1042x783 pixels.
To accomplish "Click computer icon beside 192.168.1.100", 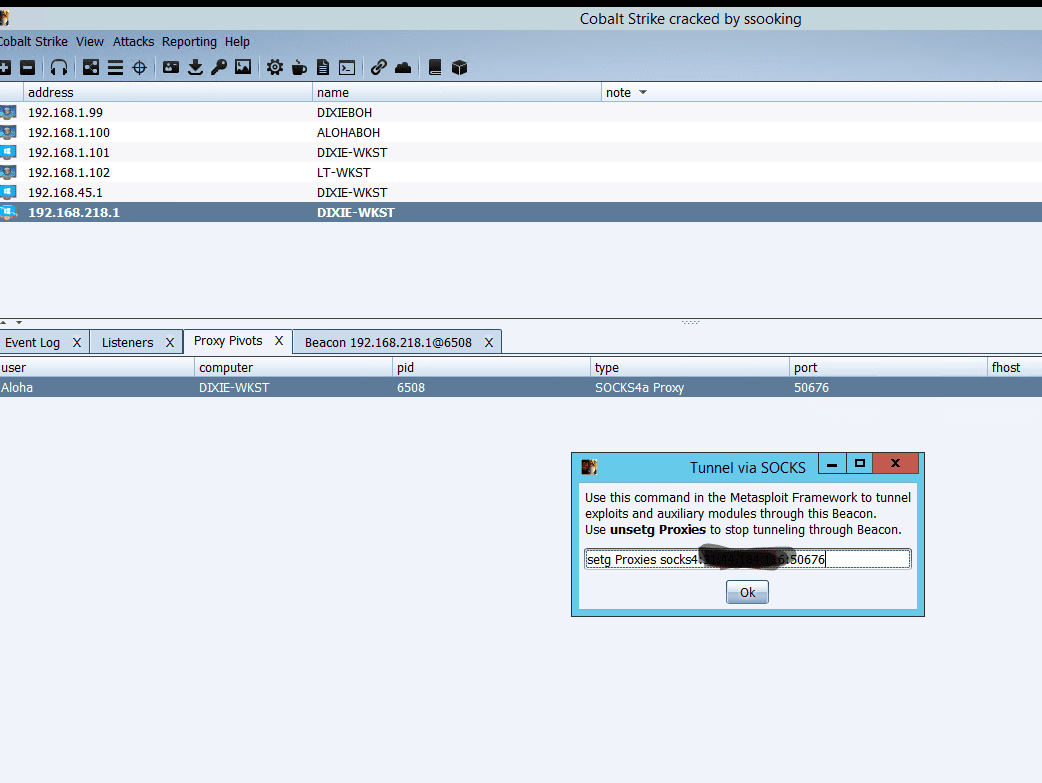I will [x=8, y=132].
